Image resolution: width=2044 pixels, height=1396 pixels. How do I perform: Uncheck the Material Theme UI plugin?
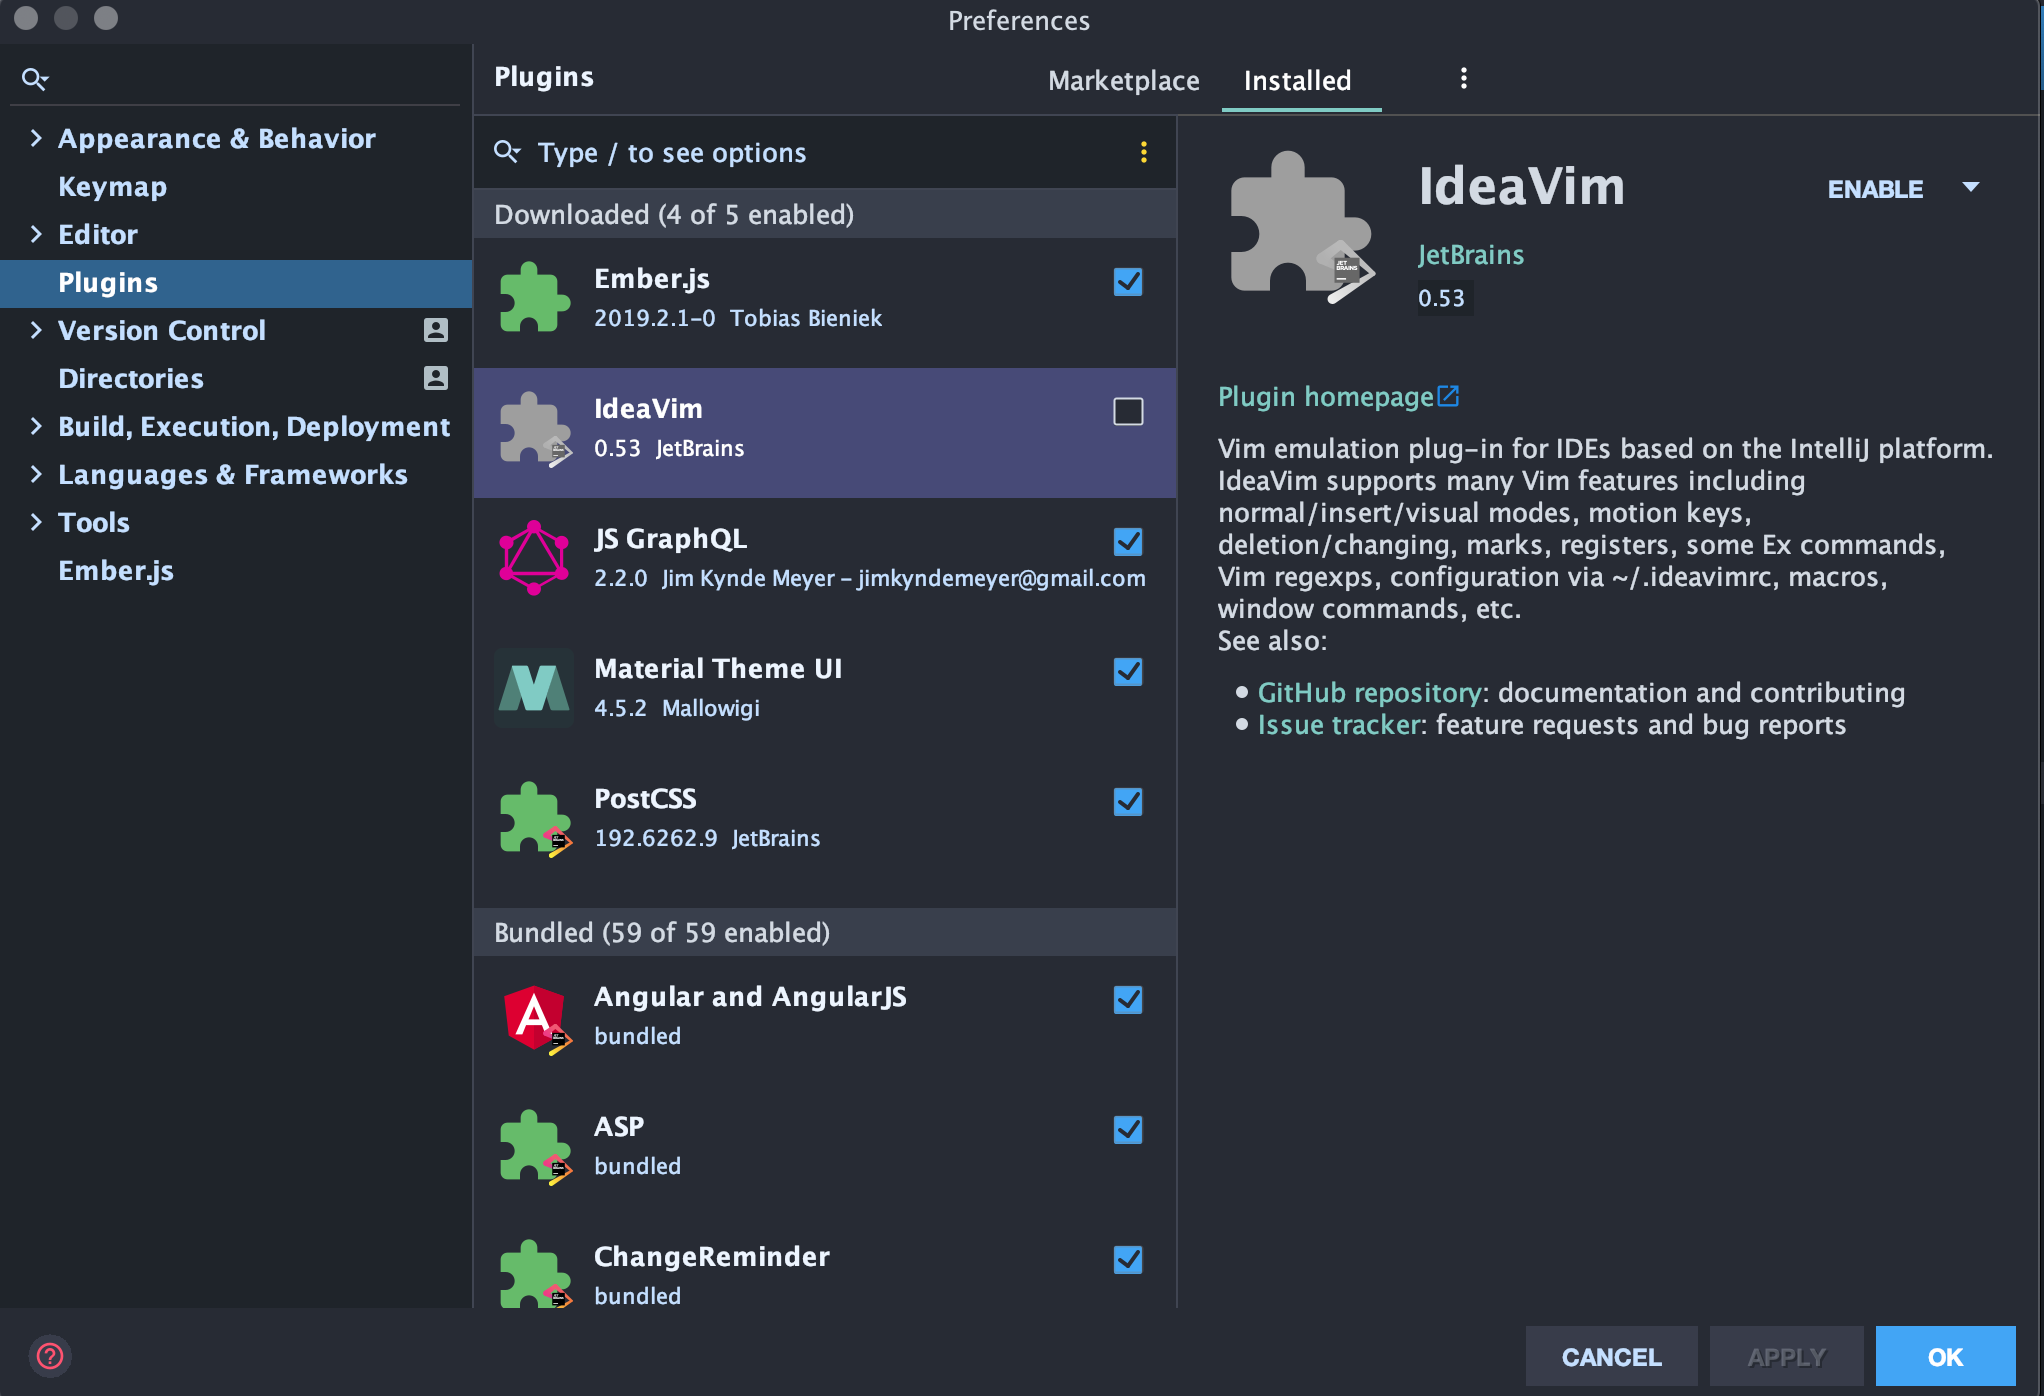pos(1127,672)
